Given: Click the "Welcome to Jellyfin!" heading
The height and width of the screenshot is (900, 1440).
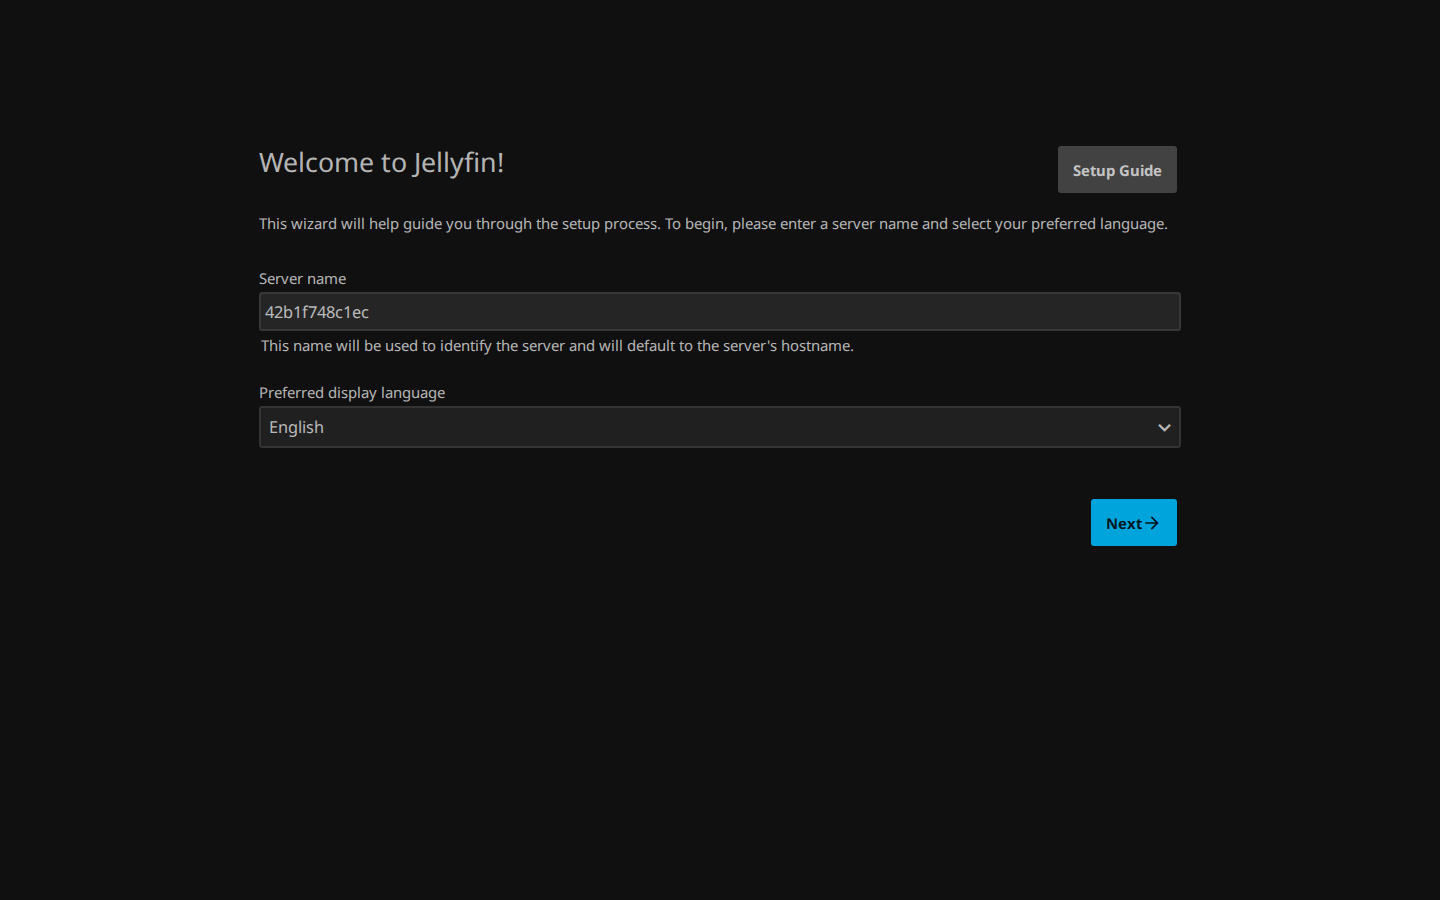Looking at the screenshot, I should 381,162.
